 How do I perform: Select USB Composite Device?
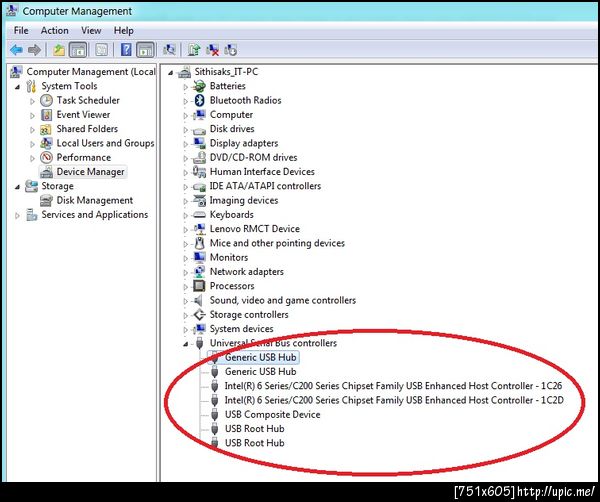click(272, 414)
